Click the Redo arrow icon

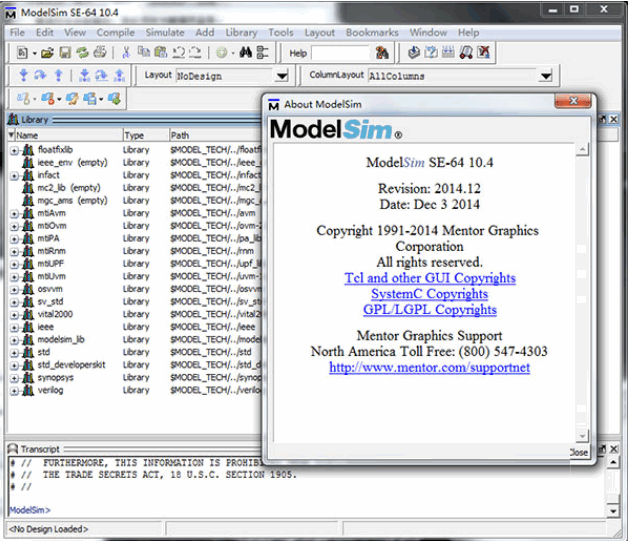[x=195, y=53]
